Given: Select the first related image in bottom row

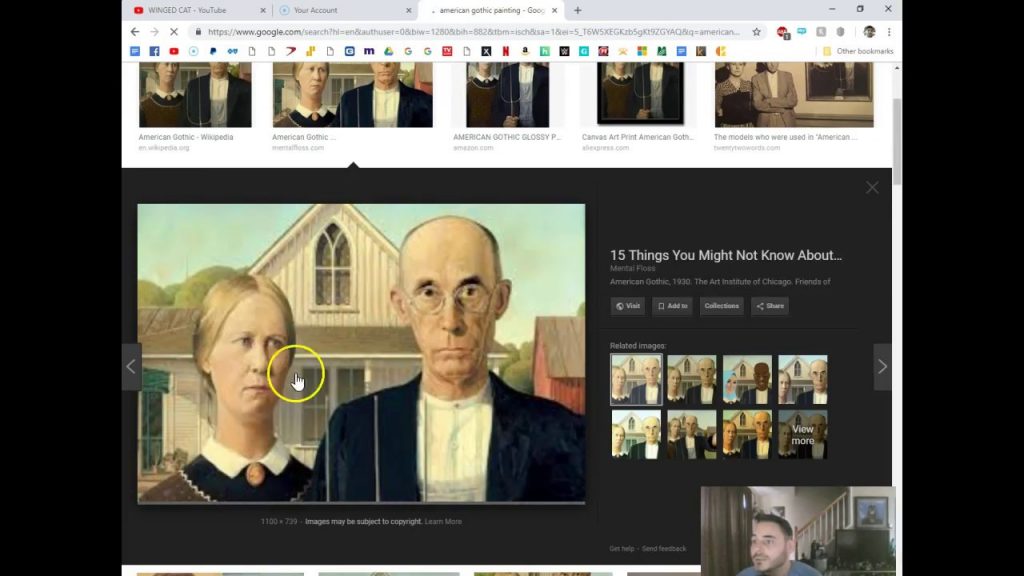Looking at the screenshot, I should point(636,434).
